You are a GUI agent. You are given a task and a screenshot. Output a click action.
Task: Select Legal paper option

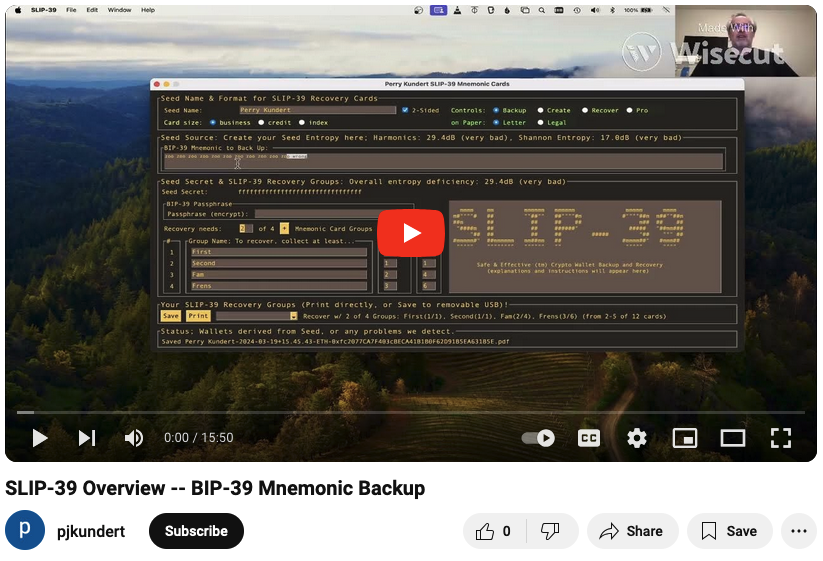point(540,122)
